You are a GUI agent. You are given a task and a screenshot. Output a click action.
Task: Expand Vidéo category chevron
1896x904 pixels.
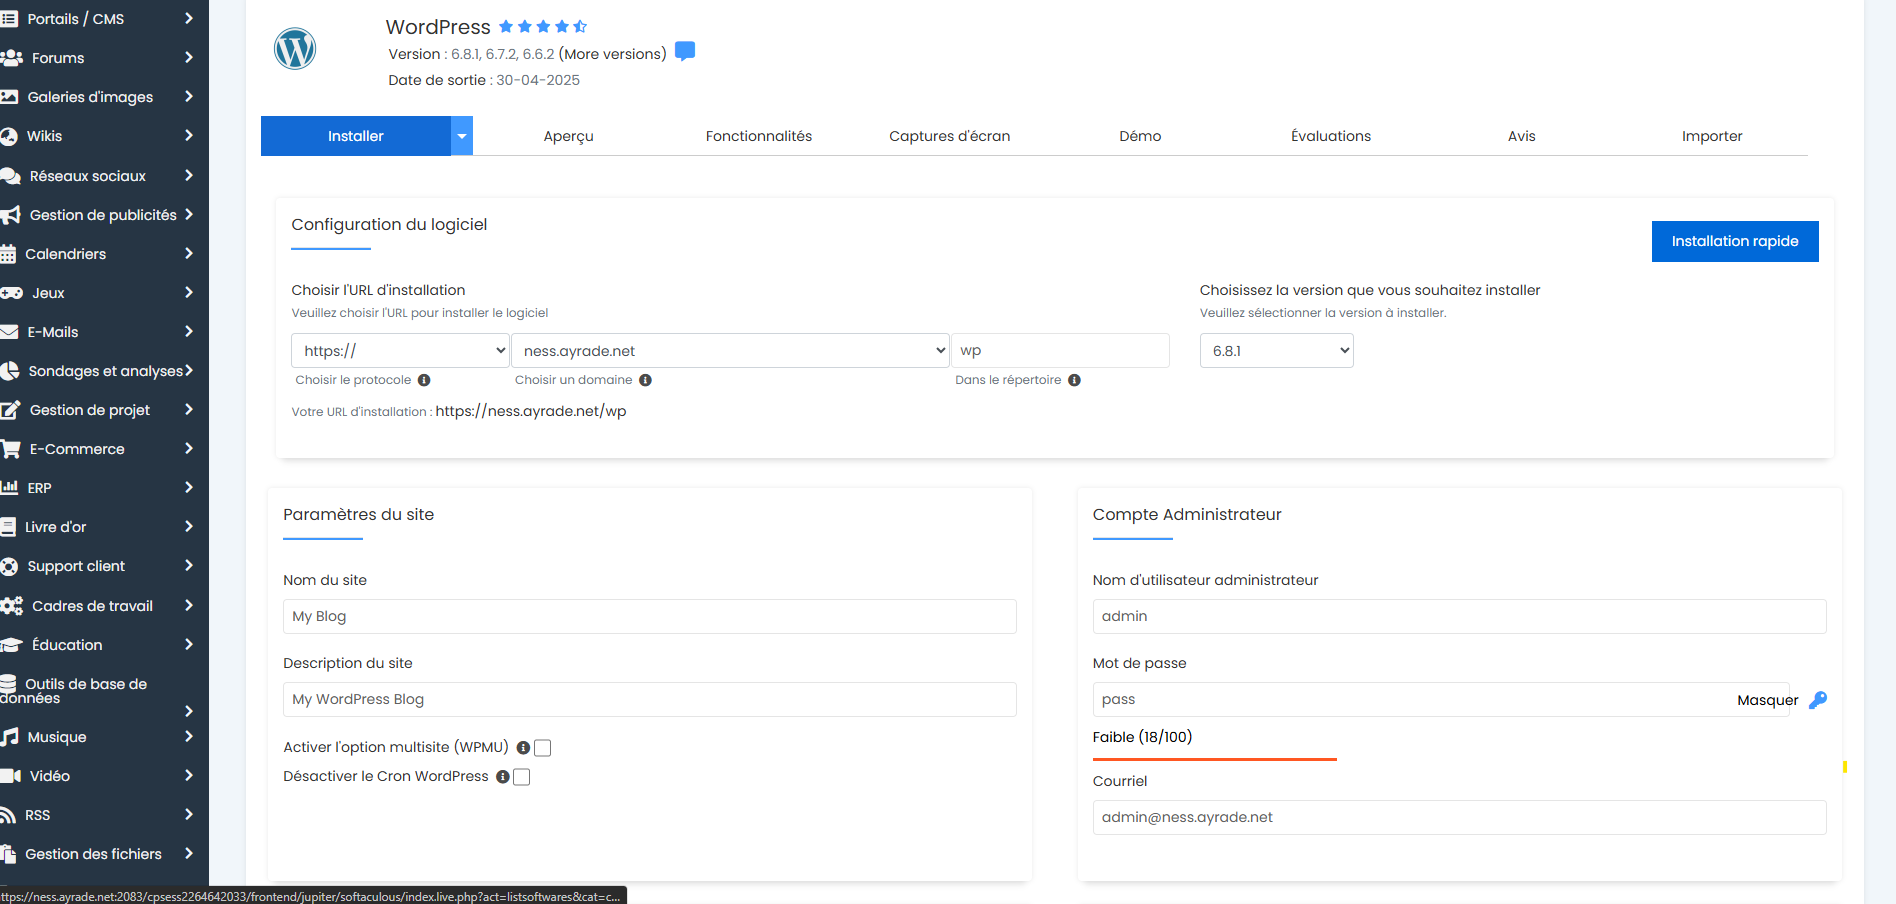(189, 776)
